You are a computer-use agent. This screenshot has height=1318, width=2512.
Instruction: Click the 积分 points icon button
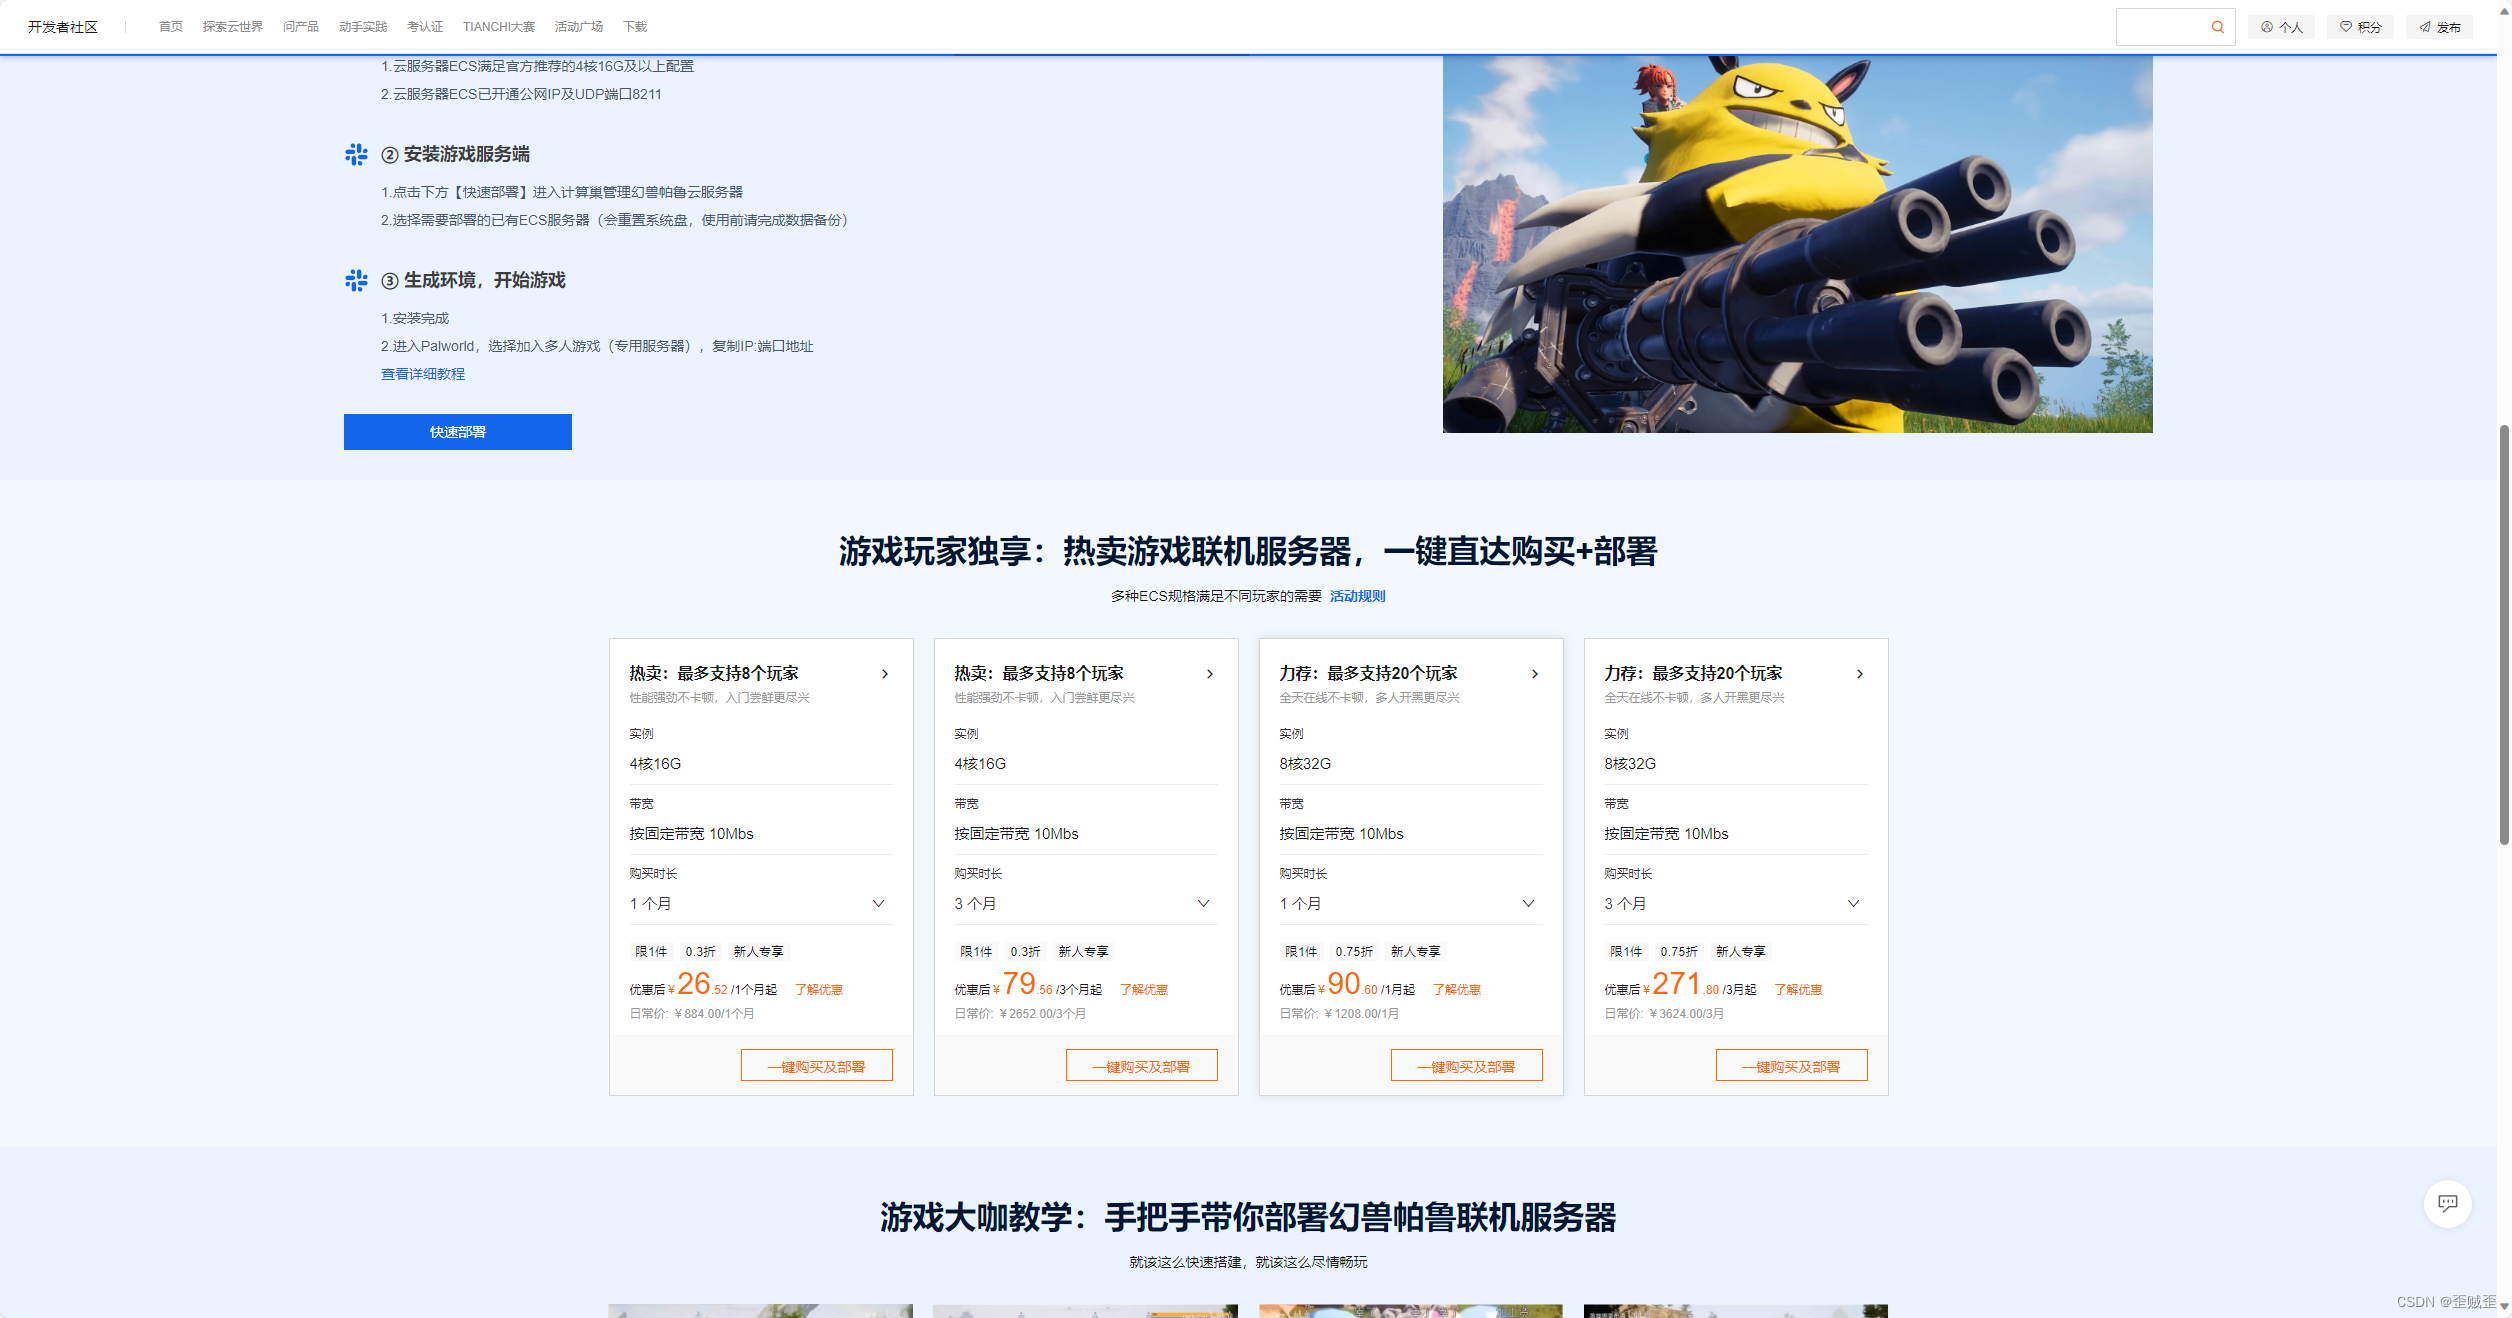click(2360, 27)
